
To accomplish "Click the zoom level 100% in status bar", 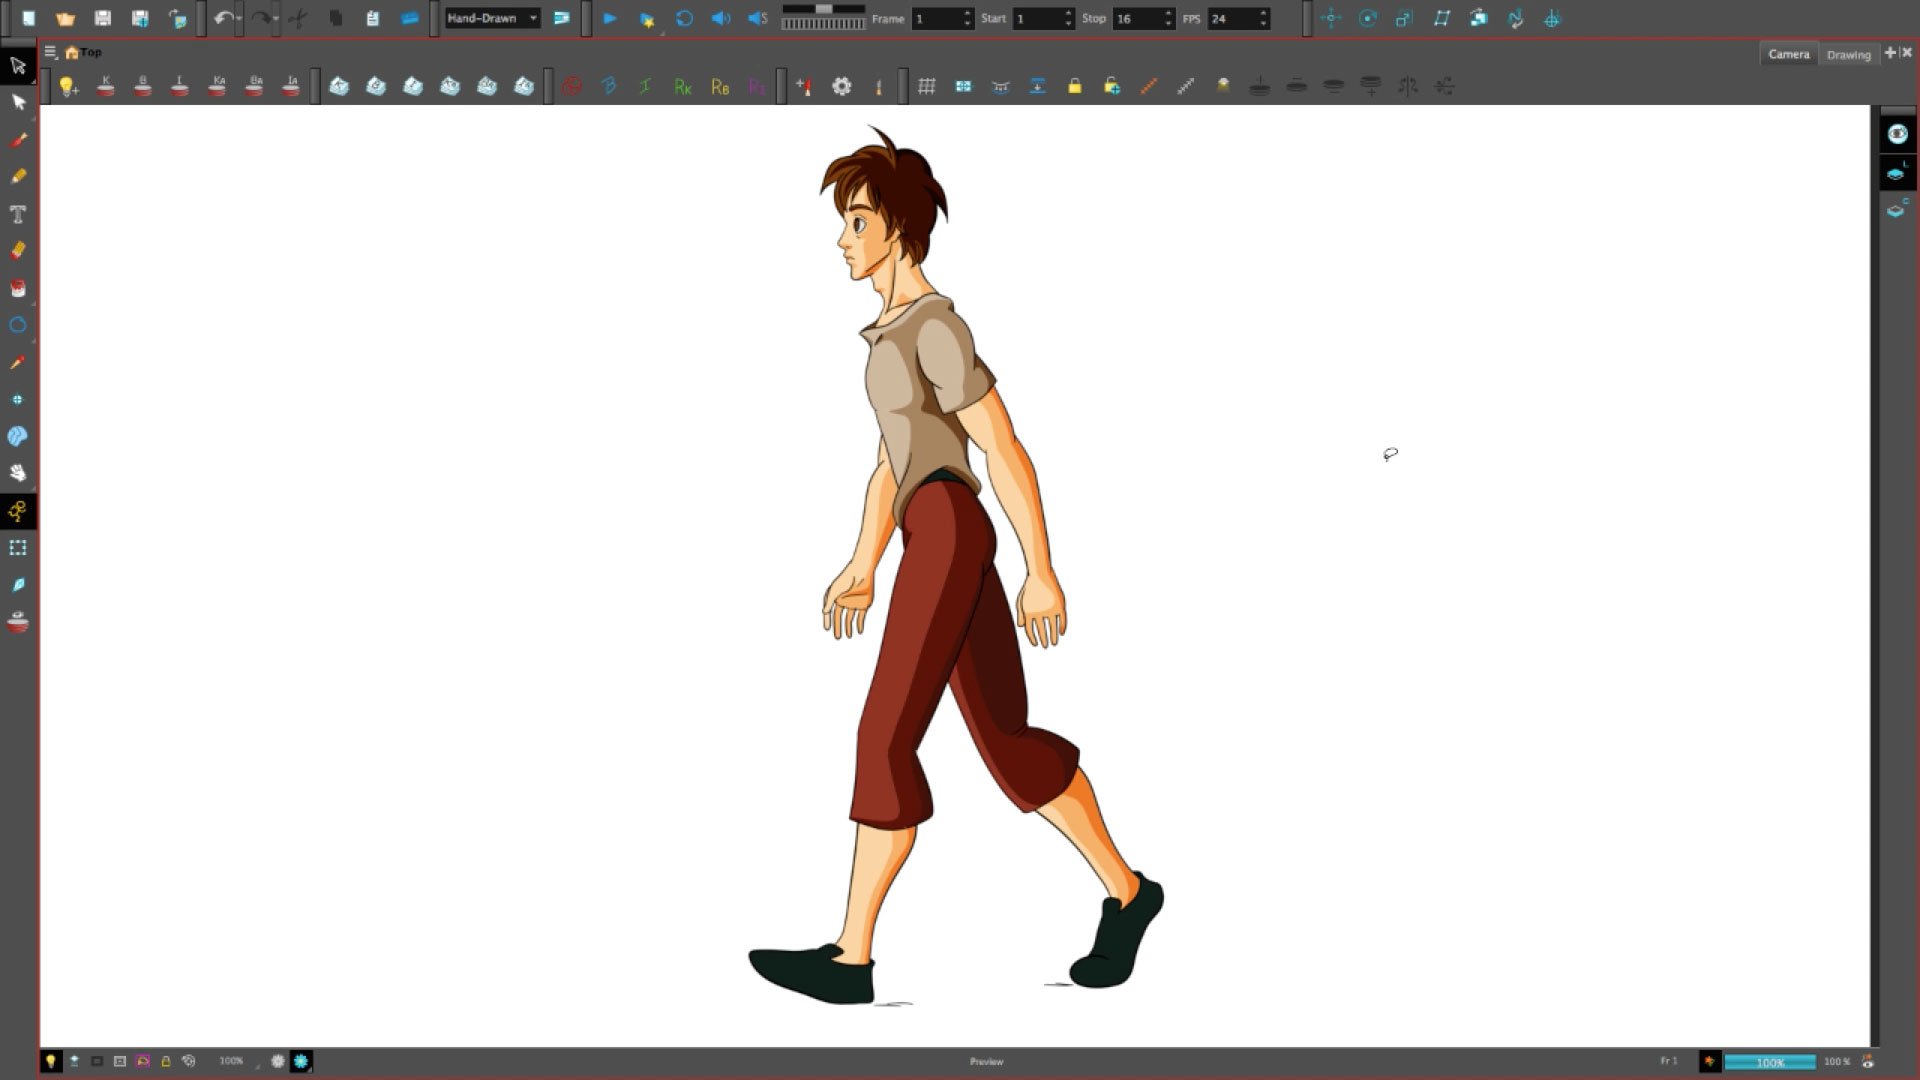I will 231,1061.
